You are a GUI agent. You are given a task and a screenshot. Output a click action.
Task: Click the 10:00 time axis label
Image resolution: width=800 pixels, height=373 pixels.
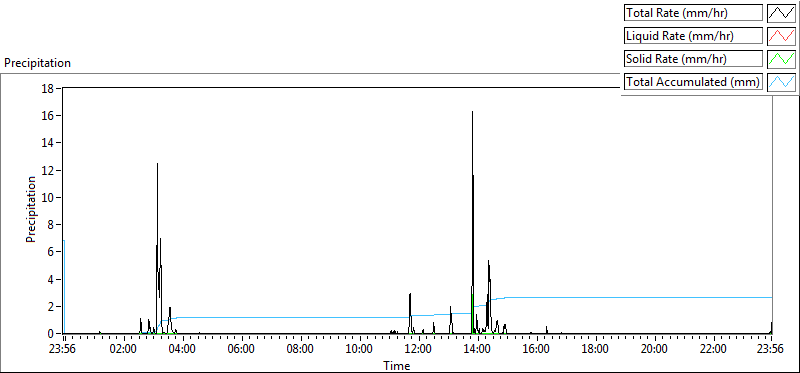360,350
